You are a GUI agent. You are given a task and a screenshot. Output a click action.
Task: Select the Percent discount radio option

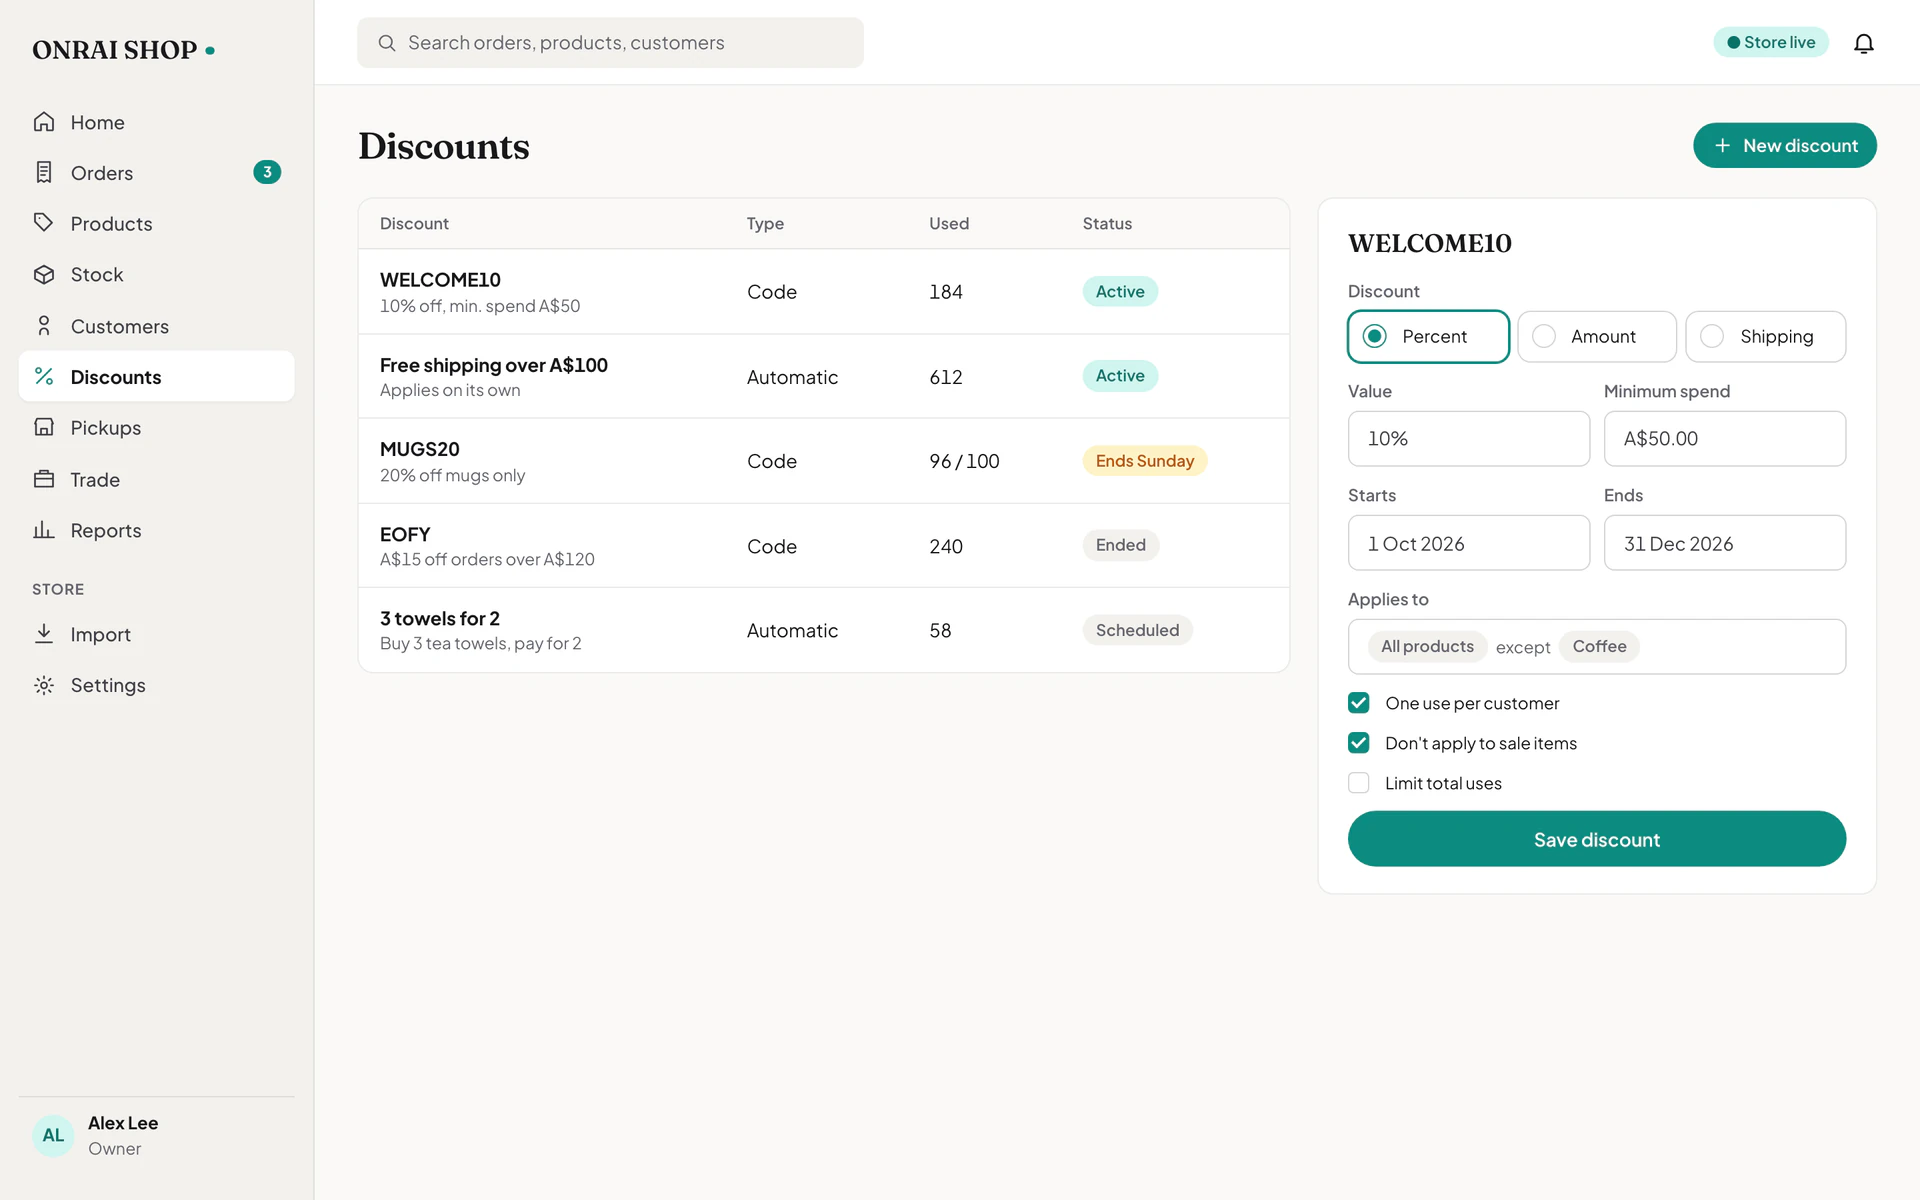(x=1428, y=336)
